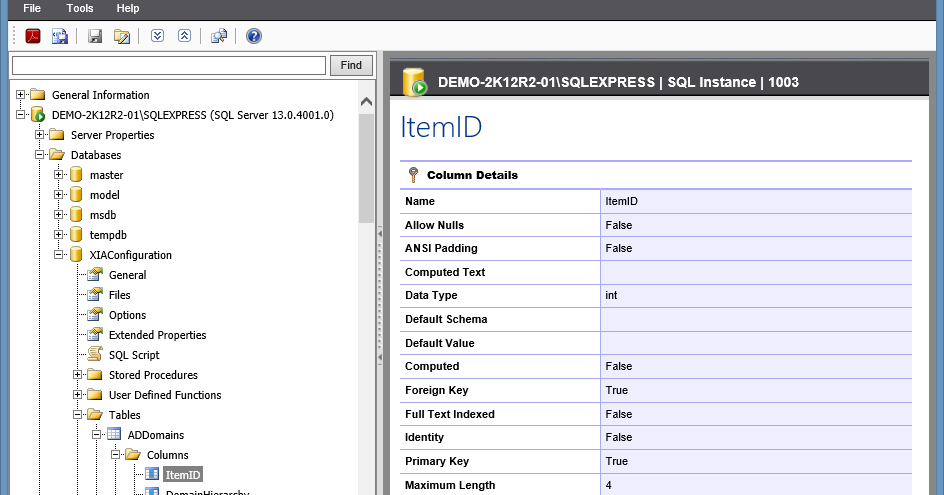Collapse the Tables node
The width and height of the screenshot is (944, 495).
(78, 414)
